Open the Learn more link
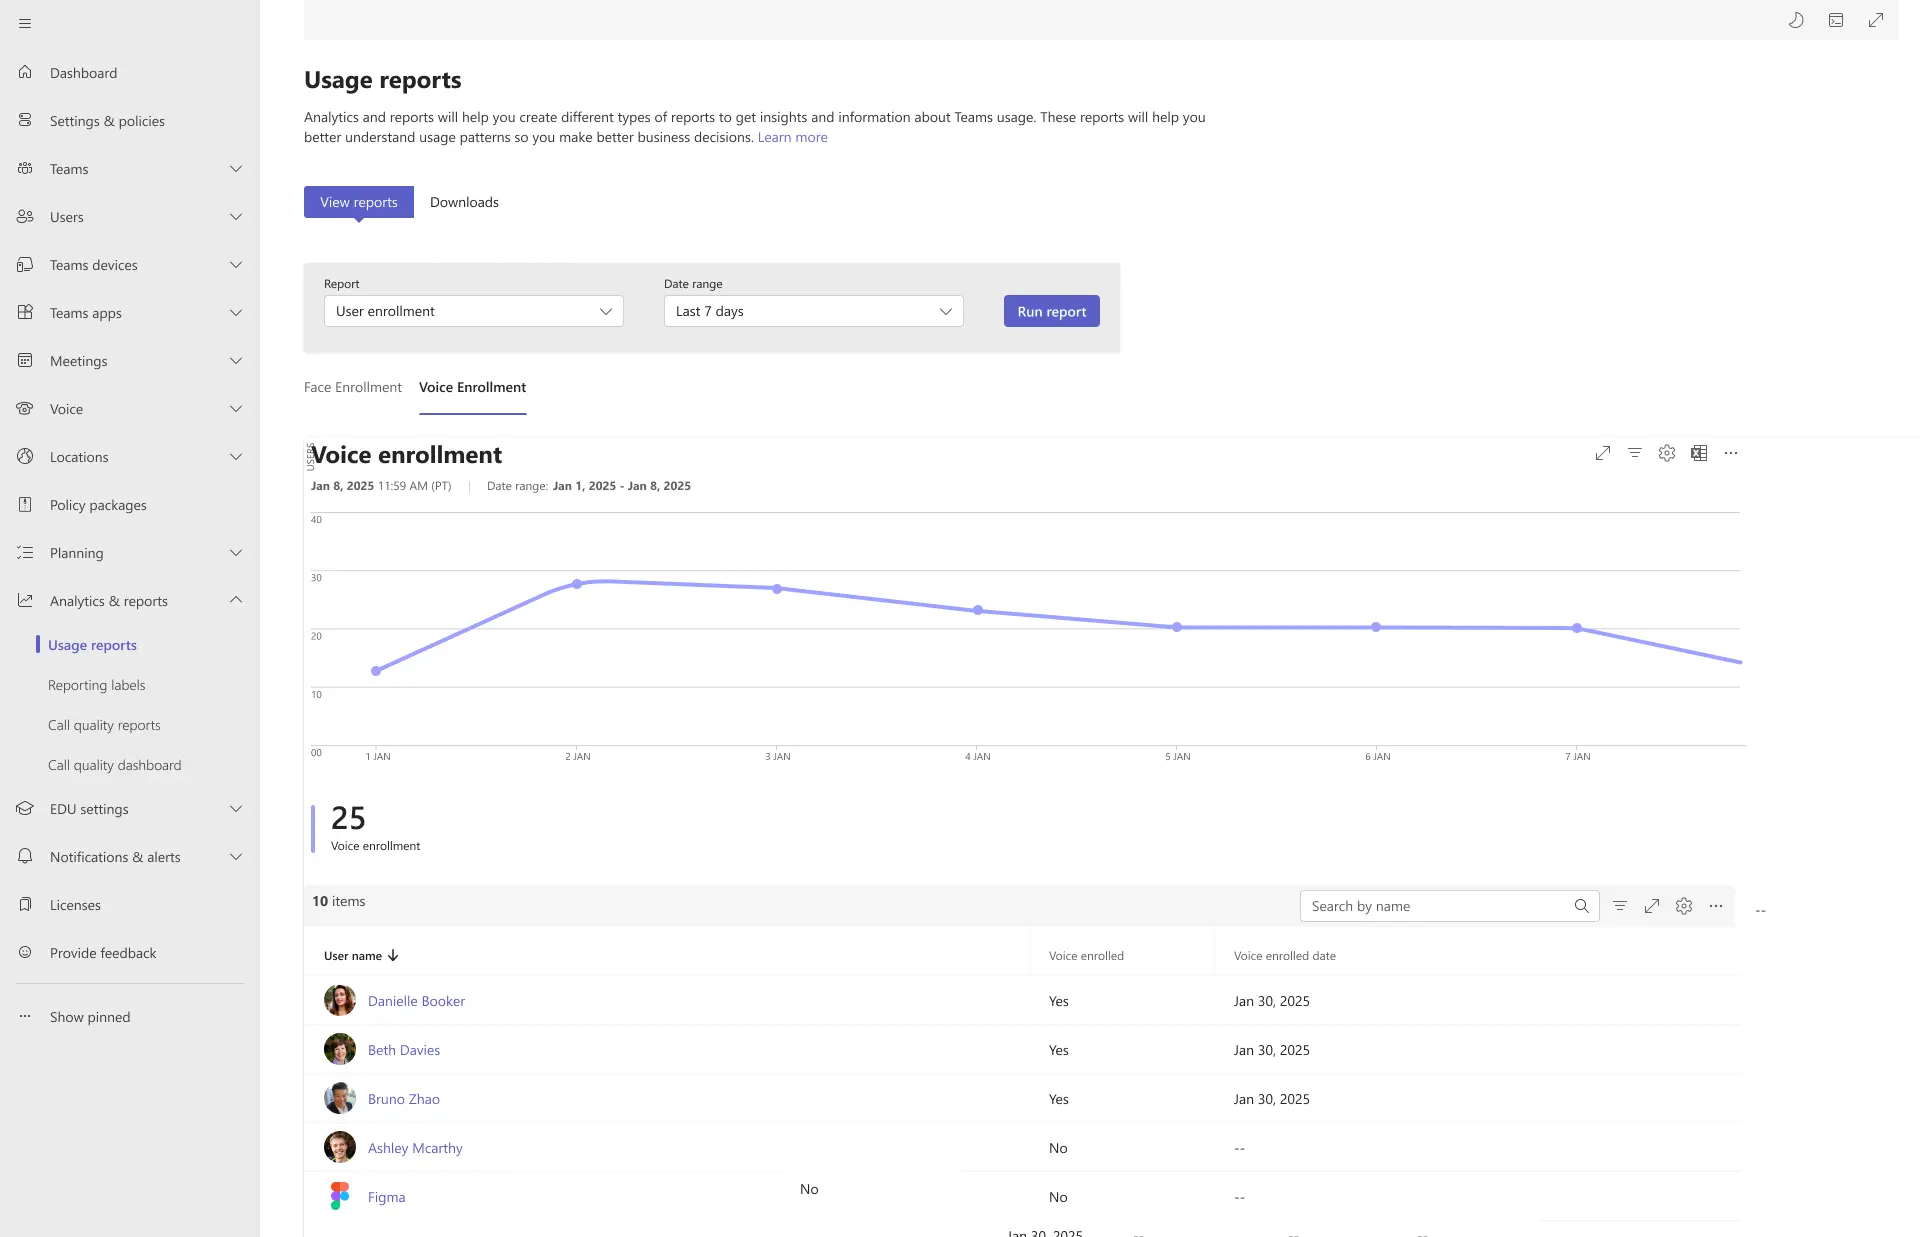The image size is (1920, 1237). (792, 137)
